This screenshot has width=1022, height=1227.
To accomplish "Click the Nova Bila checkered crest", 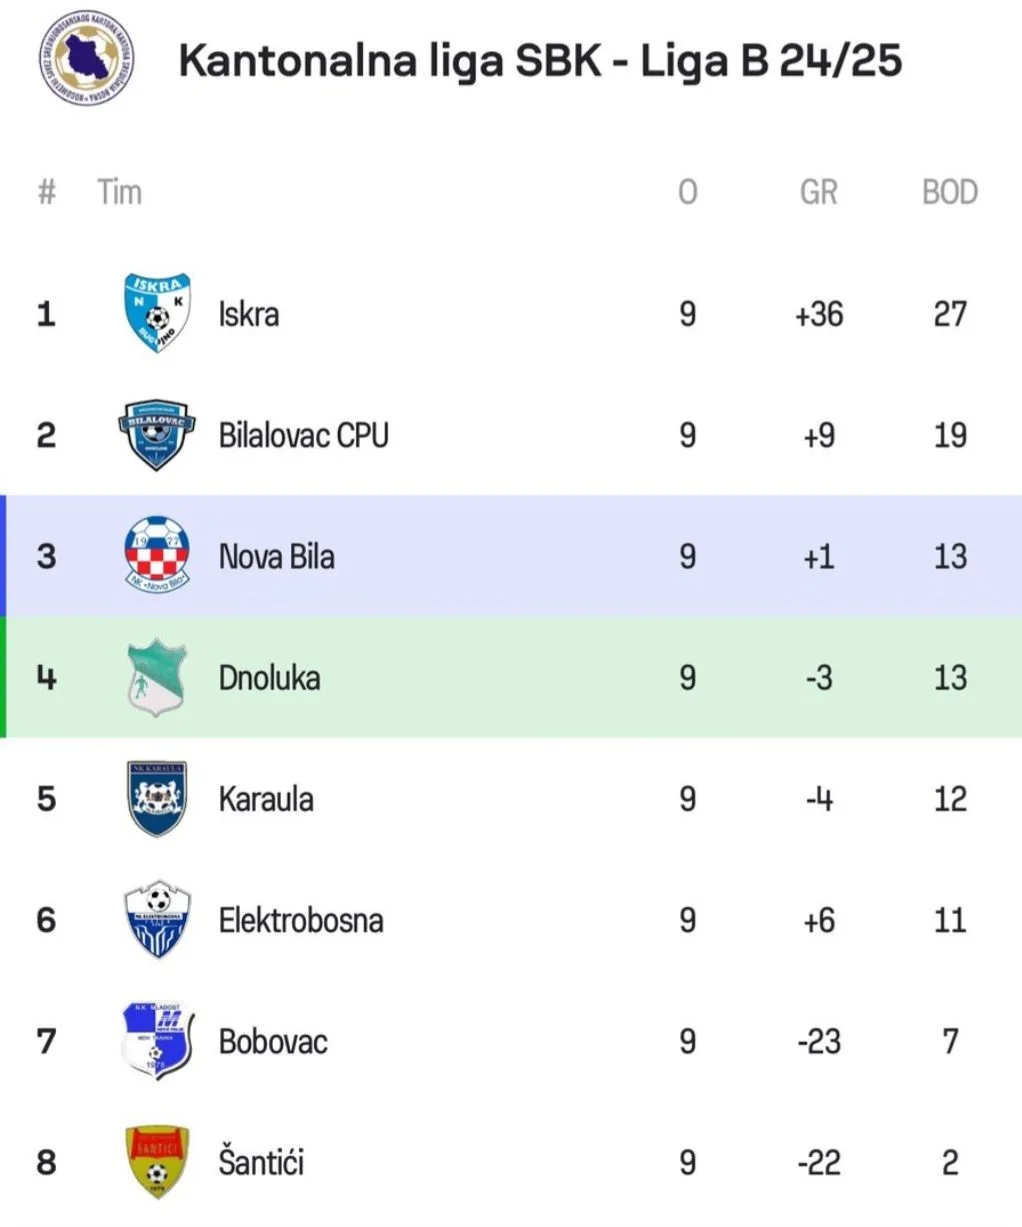I will (x=157, y=556).
